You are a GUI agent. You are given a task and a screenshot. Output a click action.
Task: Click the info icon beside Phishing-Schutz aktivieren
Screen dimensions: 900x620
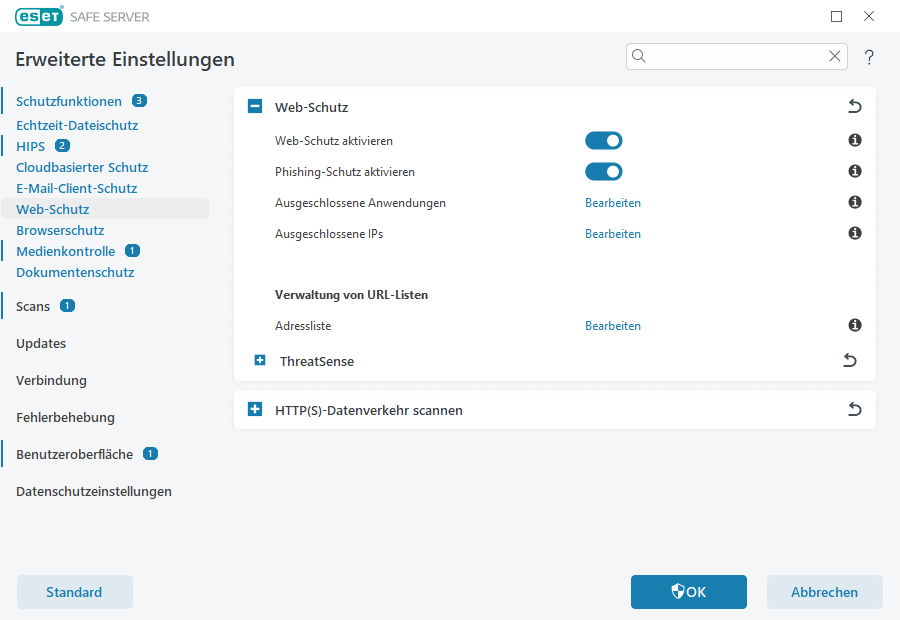click(x=854, y=171)
